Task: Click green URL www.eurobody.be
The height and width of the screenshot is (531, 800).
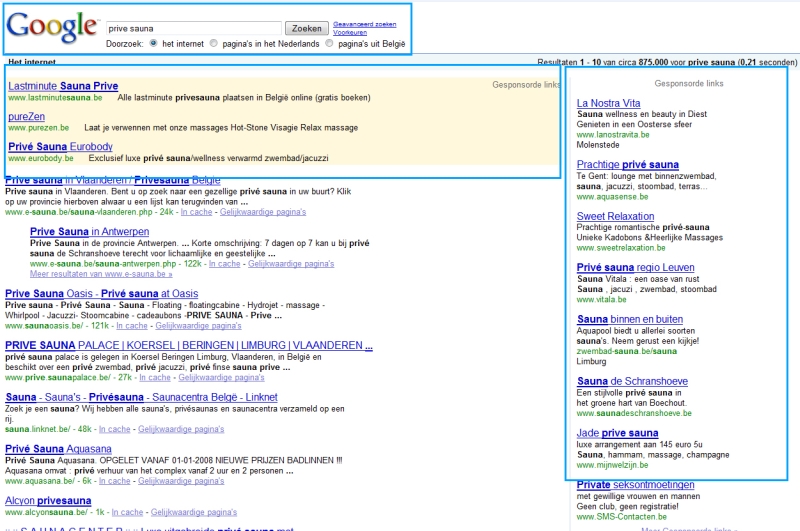Action: [x=41, y=158]
